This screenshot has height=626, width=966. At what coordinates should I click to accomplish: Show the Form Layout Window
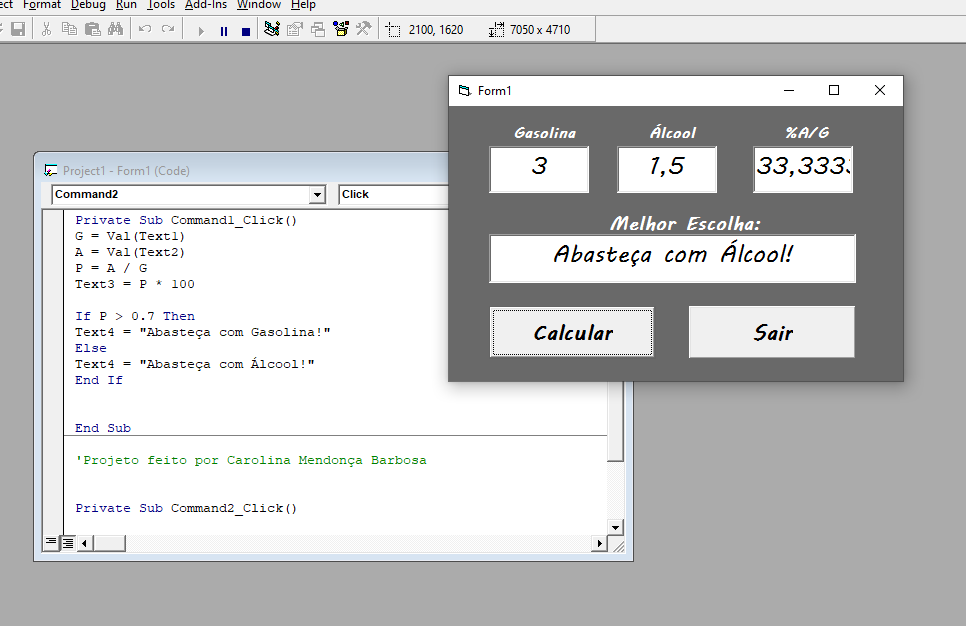[318, 29]
